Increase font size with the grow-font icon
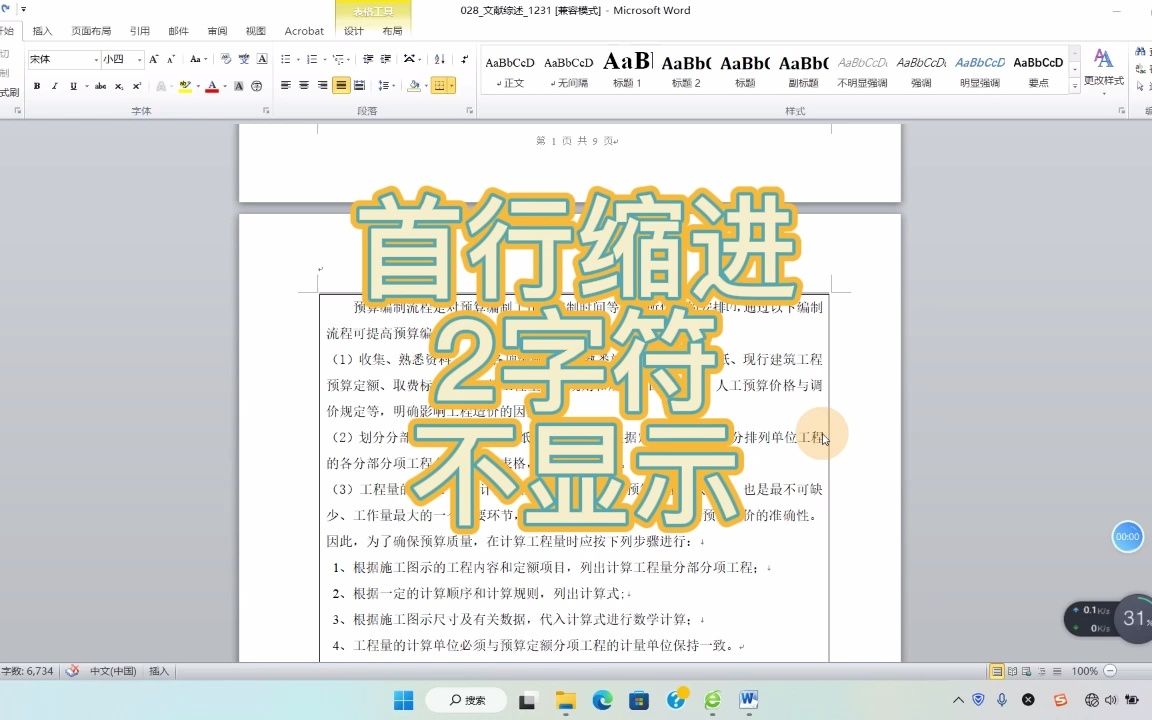 154,60
